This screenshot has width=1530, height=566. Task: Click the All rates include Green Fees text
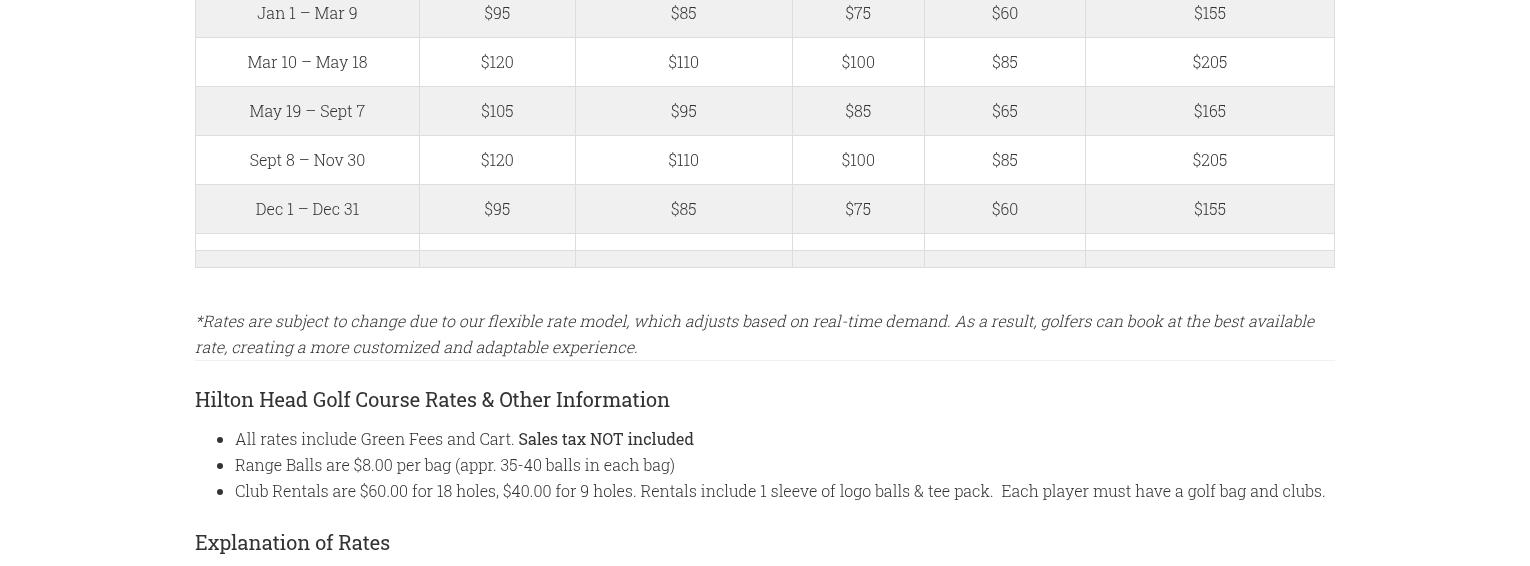coord(374,439)
